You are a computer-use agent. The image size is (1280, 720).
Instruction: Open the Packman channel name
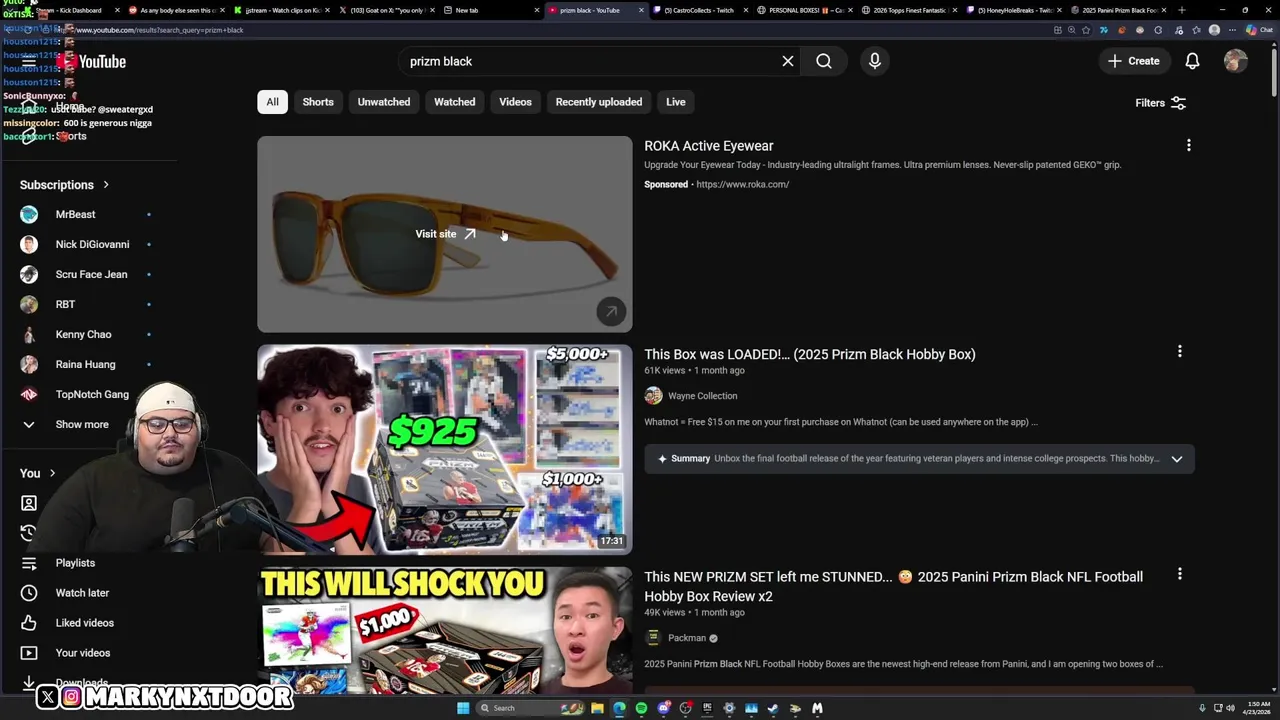(687, 638)
